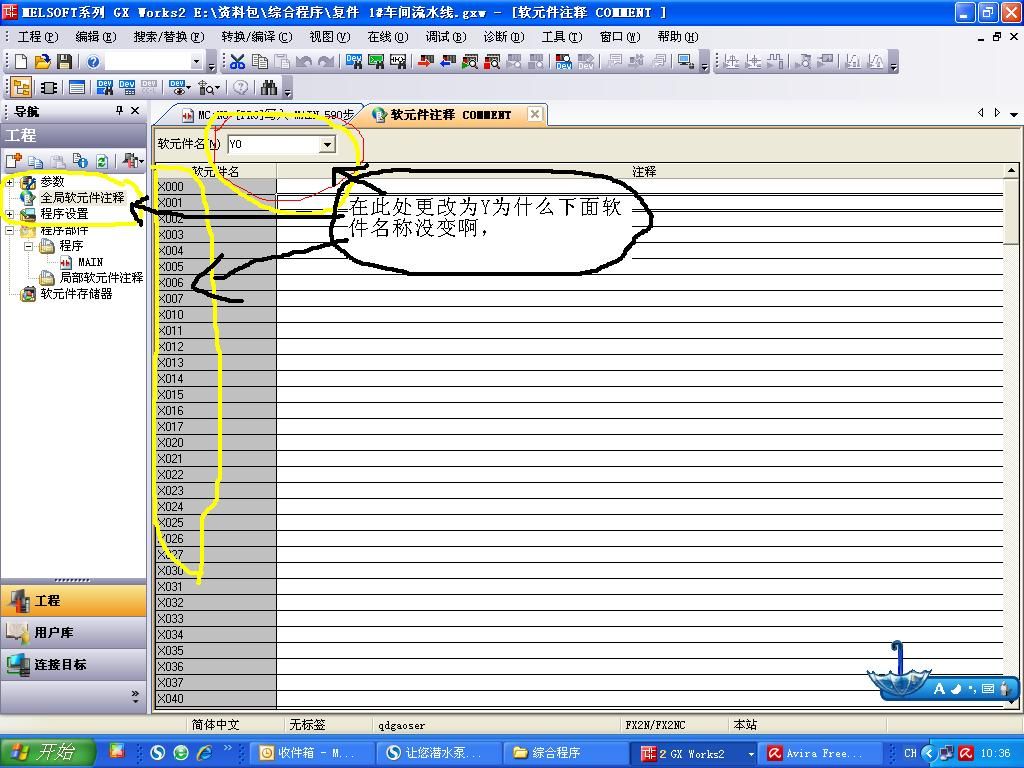The height and width of the screenshot is (768, 1024).
Task: Switch to 综合程序 folder taskbar button
Action: pyautogui.click(x=566, y=754)
